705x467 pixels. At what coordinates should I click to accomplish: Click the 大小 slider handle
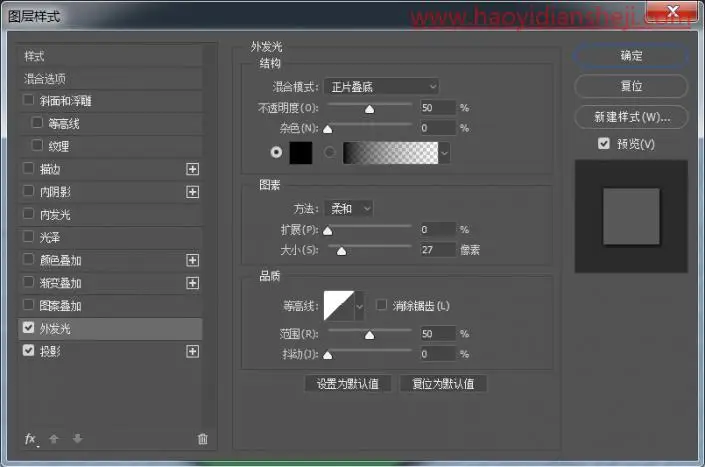point(342,251)
